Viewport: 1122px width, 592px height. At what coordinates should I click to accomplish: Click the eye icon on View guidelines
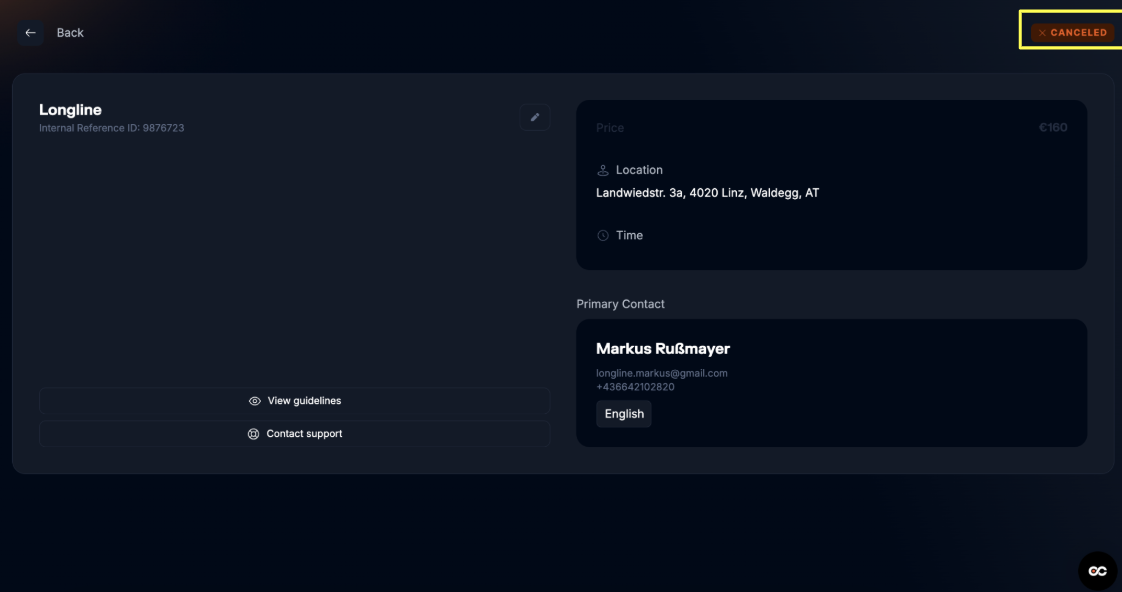pos(255,401)
